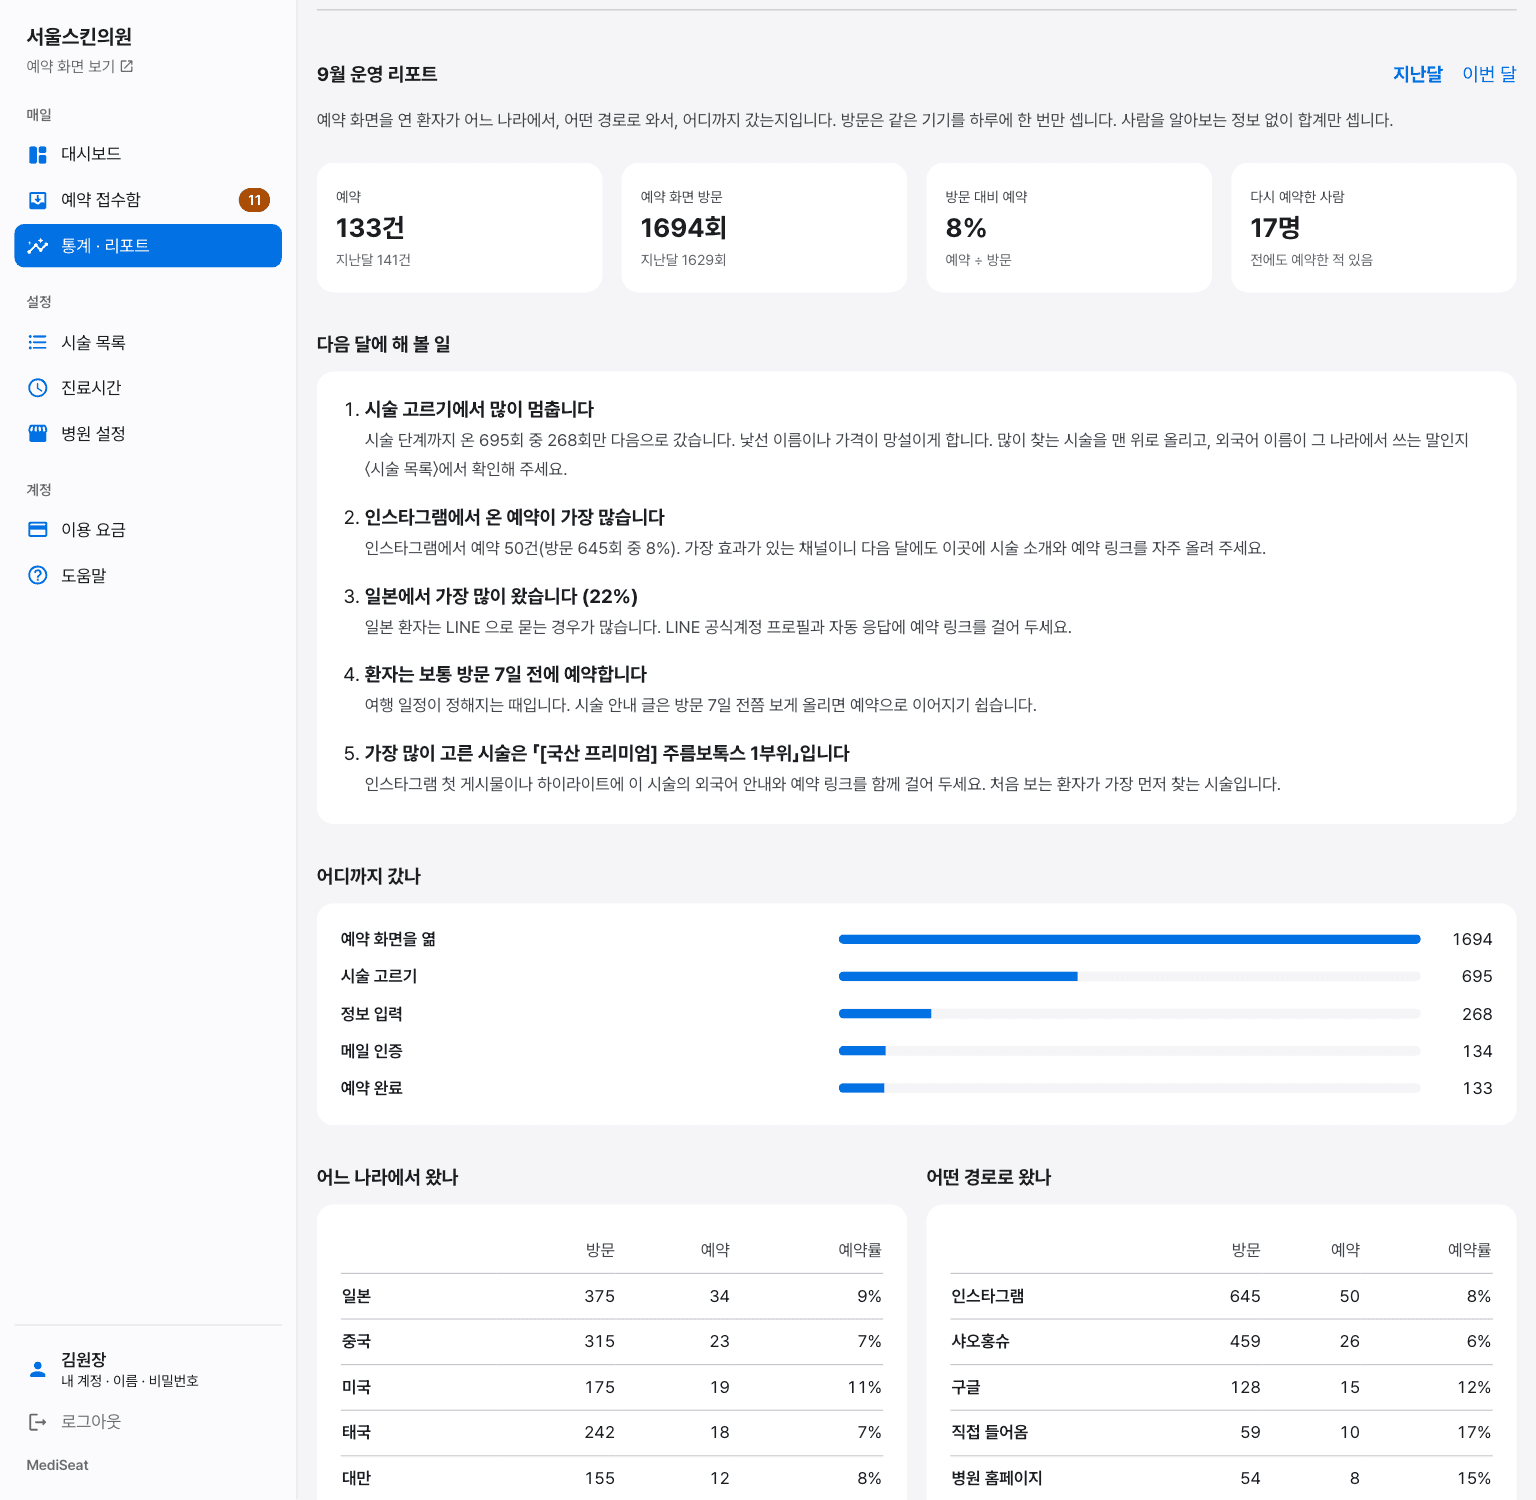Click the 인스타그램 row in channel table
Image resolution: width=1536 pixels, height=1500 pixels.
pyautogui.click(x=1221, y=1296)
